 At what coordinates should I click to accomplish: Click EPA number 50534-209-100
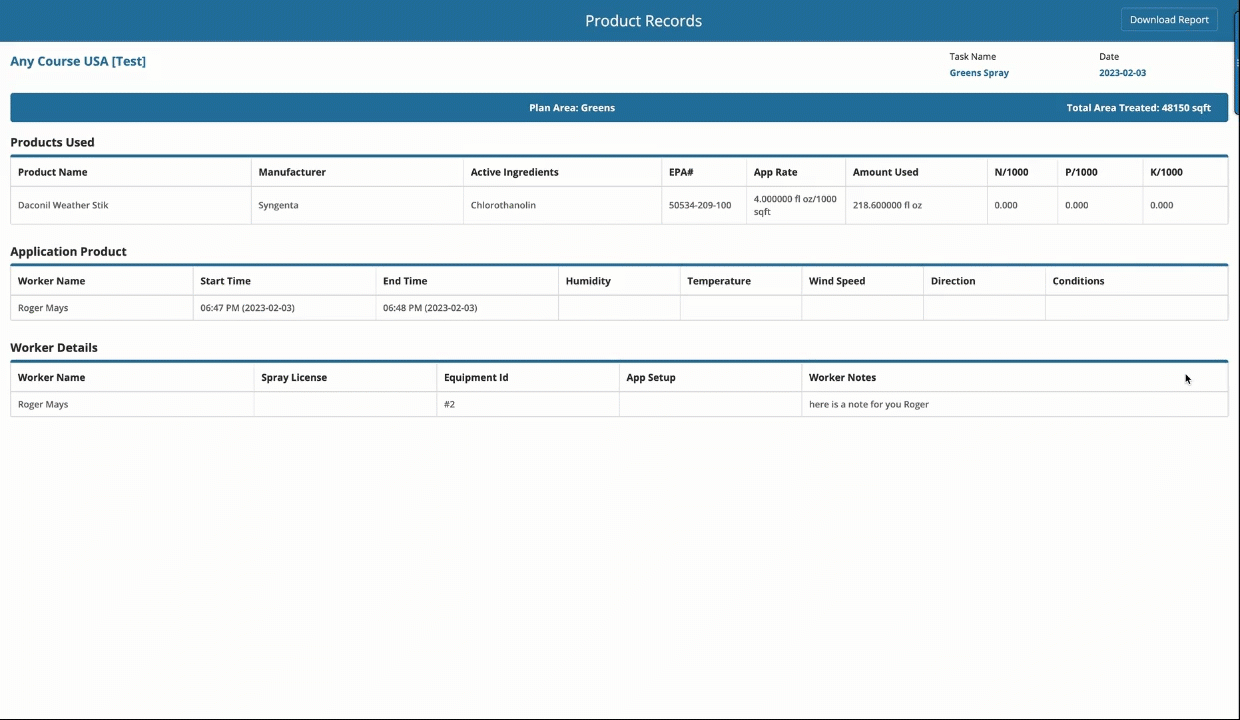point(700,205)
